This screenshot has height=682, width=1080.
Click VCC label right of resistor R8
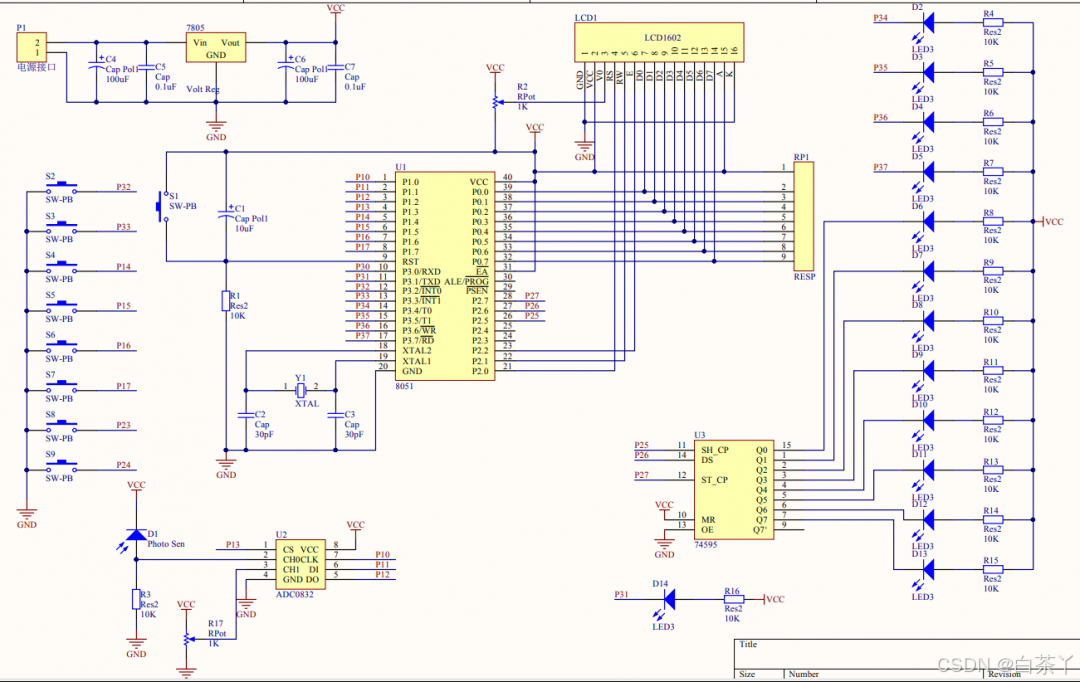tap(1054, 222)
